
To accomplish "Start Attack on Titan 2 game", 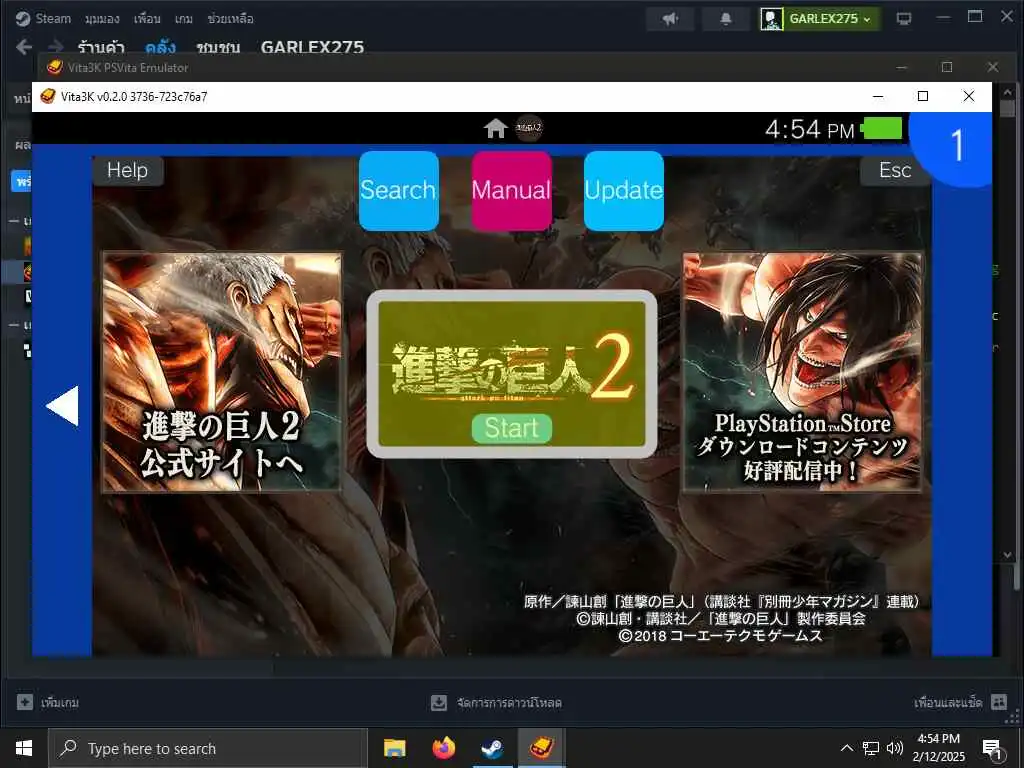I will click(511, 428).
